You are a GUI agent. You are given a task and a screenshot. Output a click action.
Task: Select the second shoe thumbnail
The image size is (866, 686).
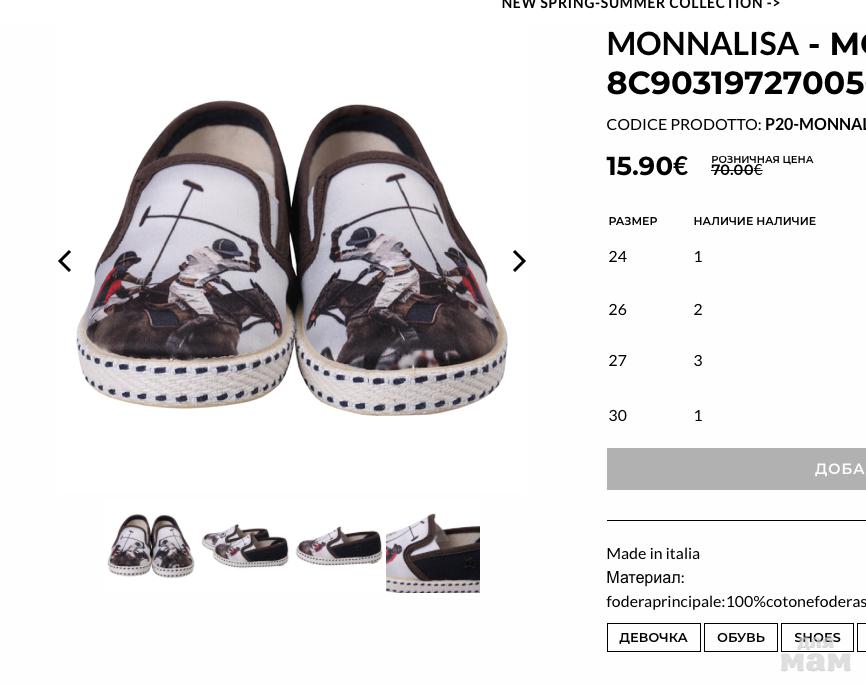[x=245, y=545]
